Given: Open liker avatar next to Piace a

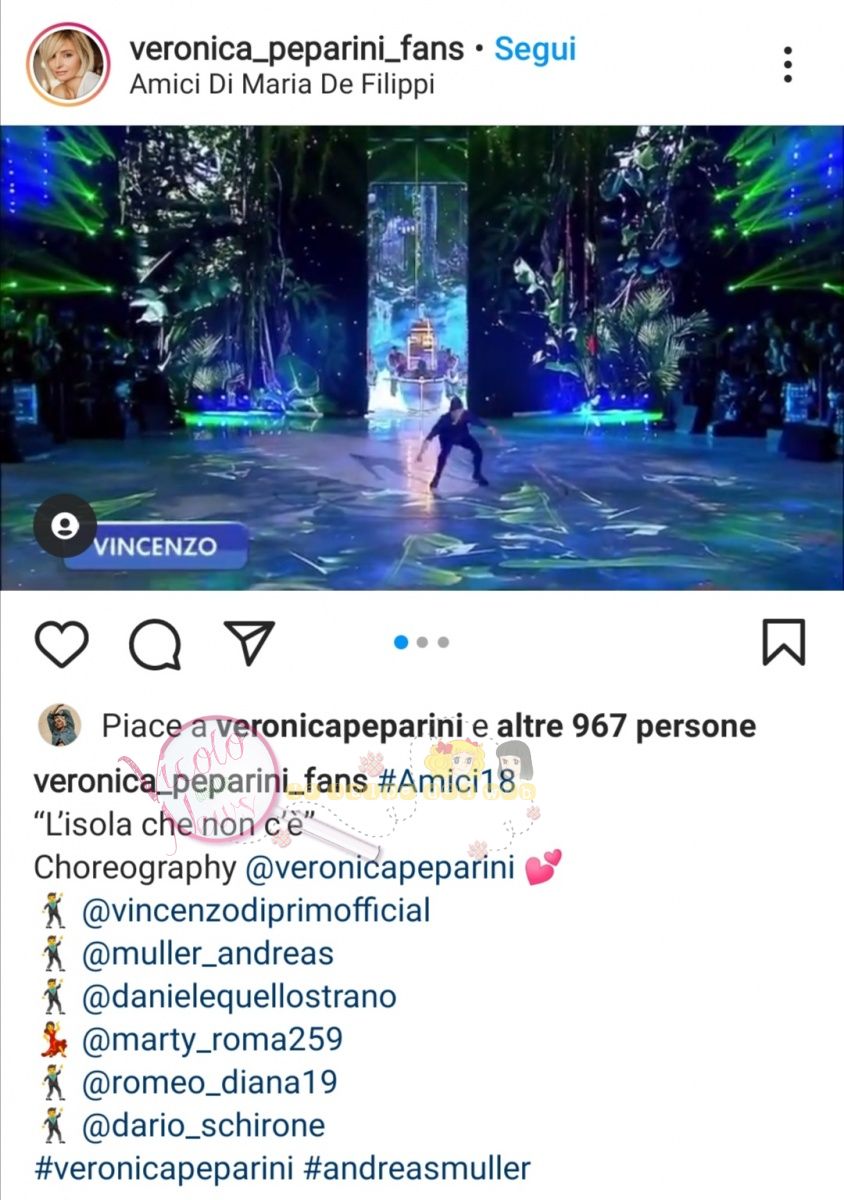Looking at the screenshot, I should 59,725.
